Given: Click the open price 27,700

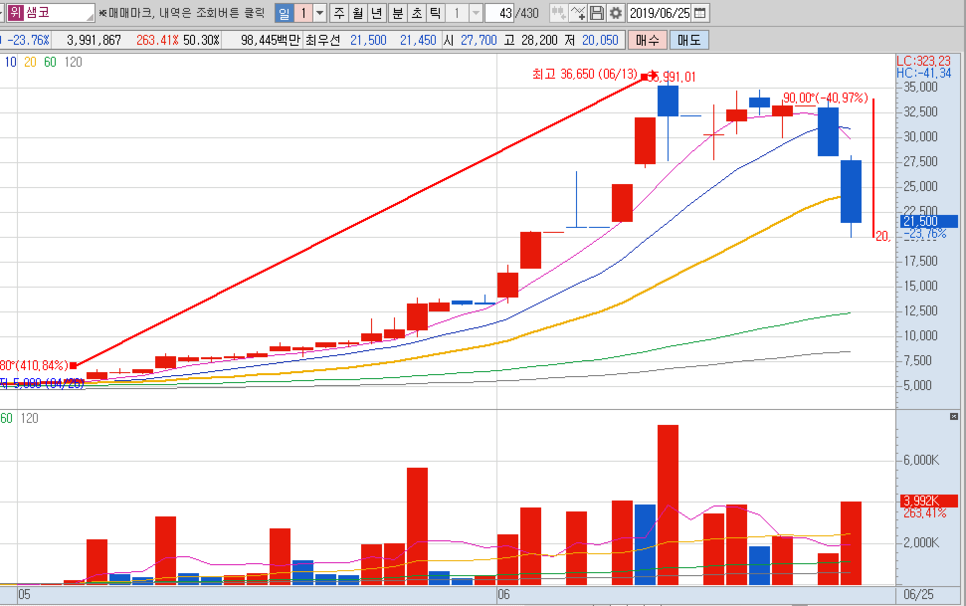Looking at the screenshot, I should point(479,40).
